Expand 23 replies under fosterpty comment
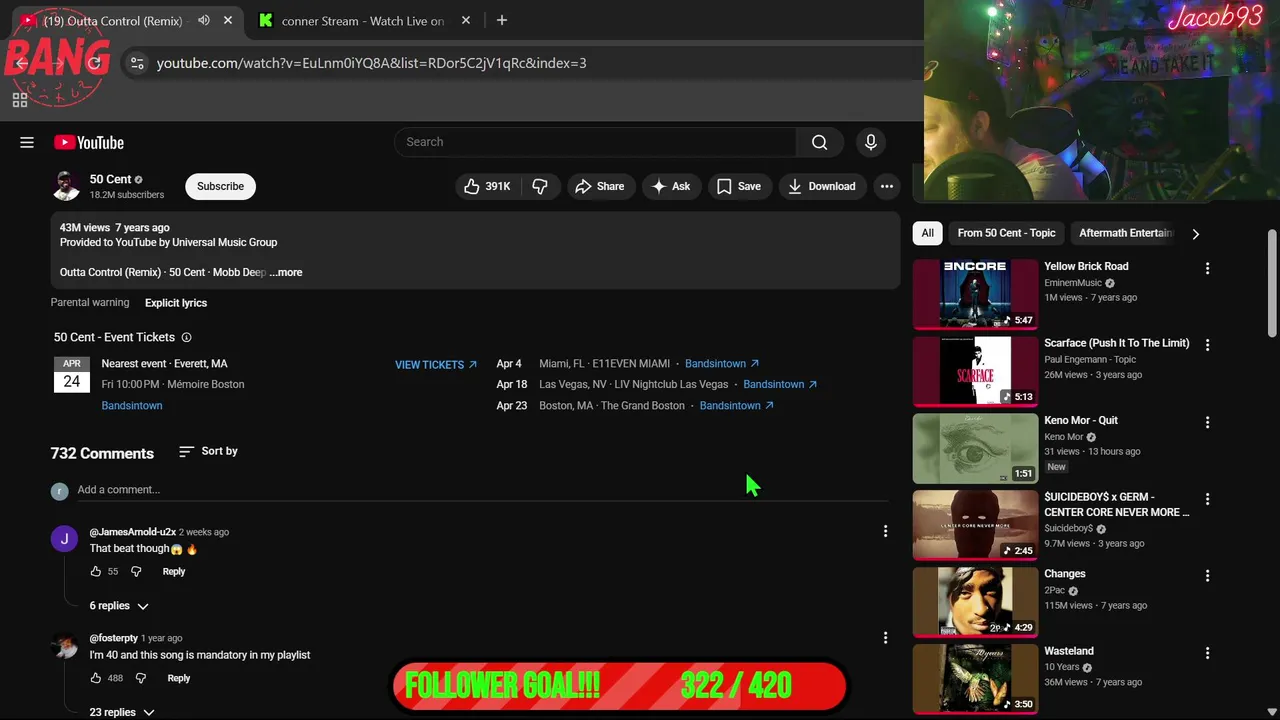Viewport: 1280px width, 720px height. 122,712
